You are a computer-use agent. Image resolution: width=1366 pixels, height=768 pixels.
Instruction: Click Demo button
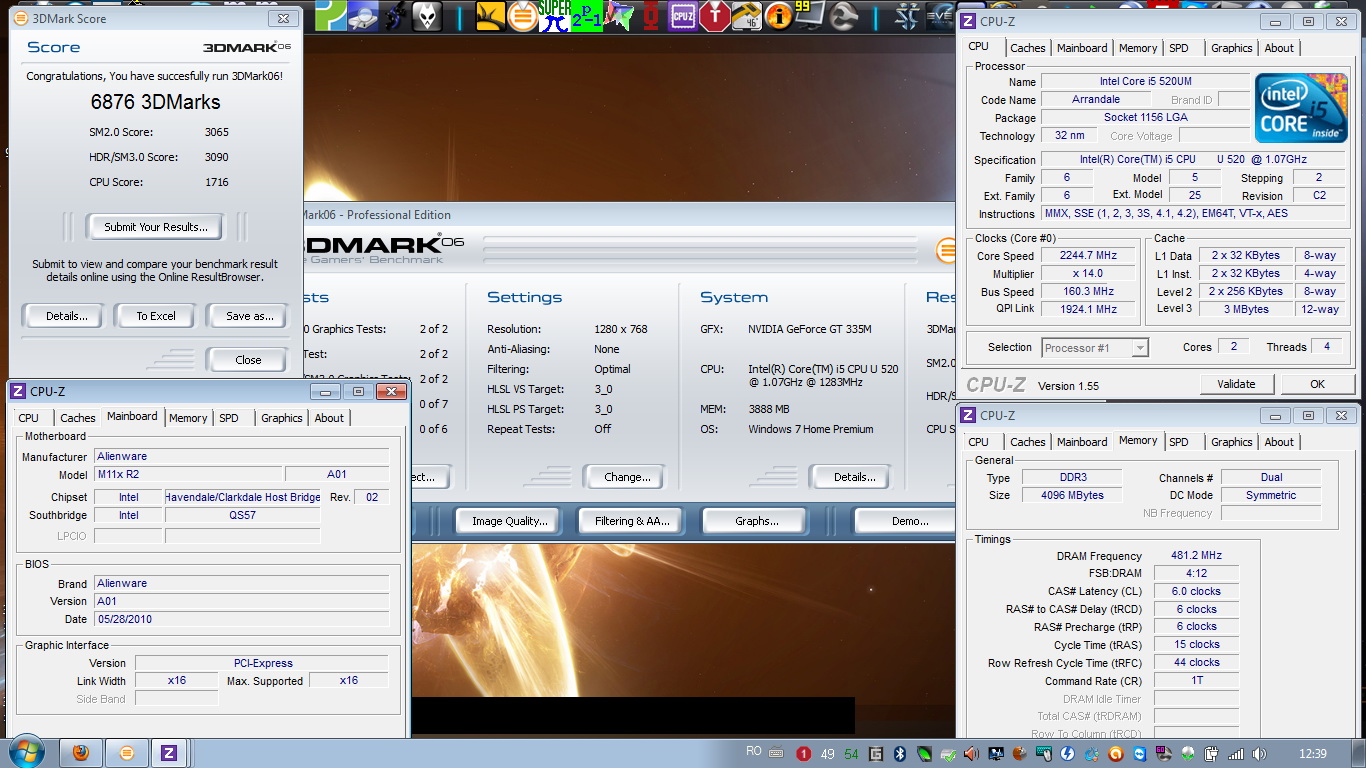(905, 521)
